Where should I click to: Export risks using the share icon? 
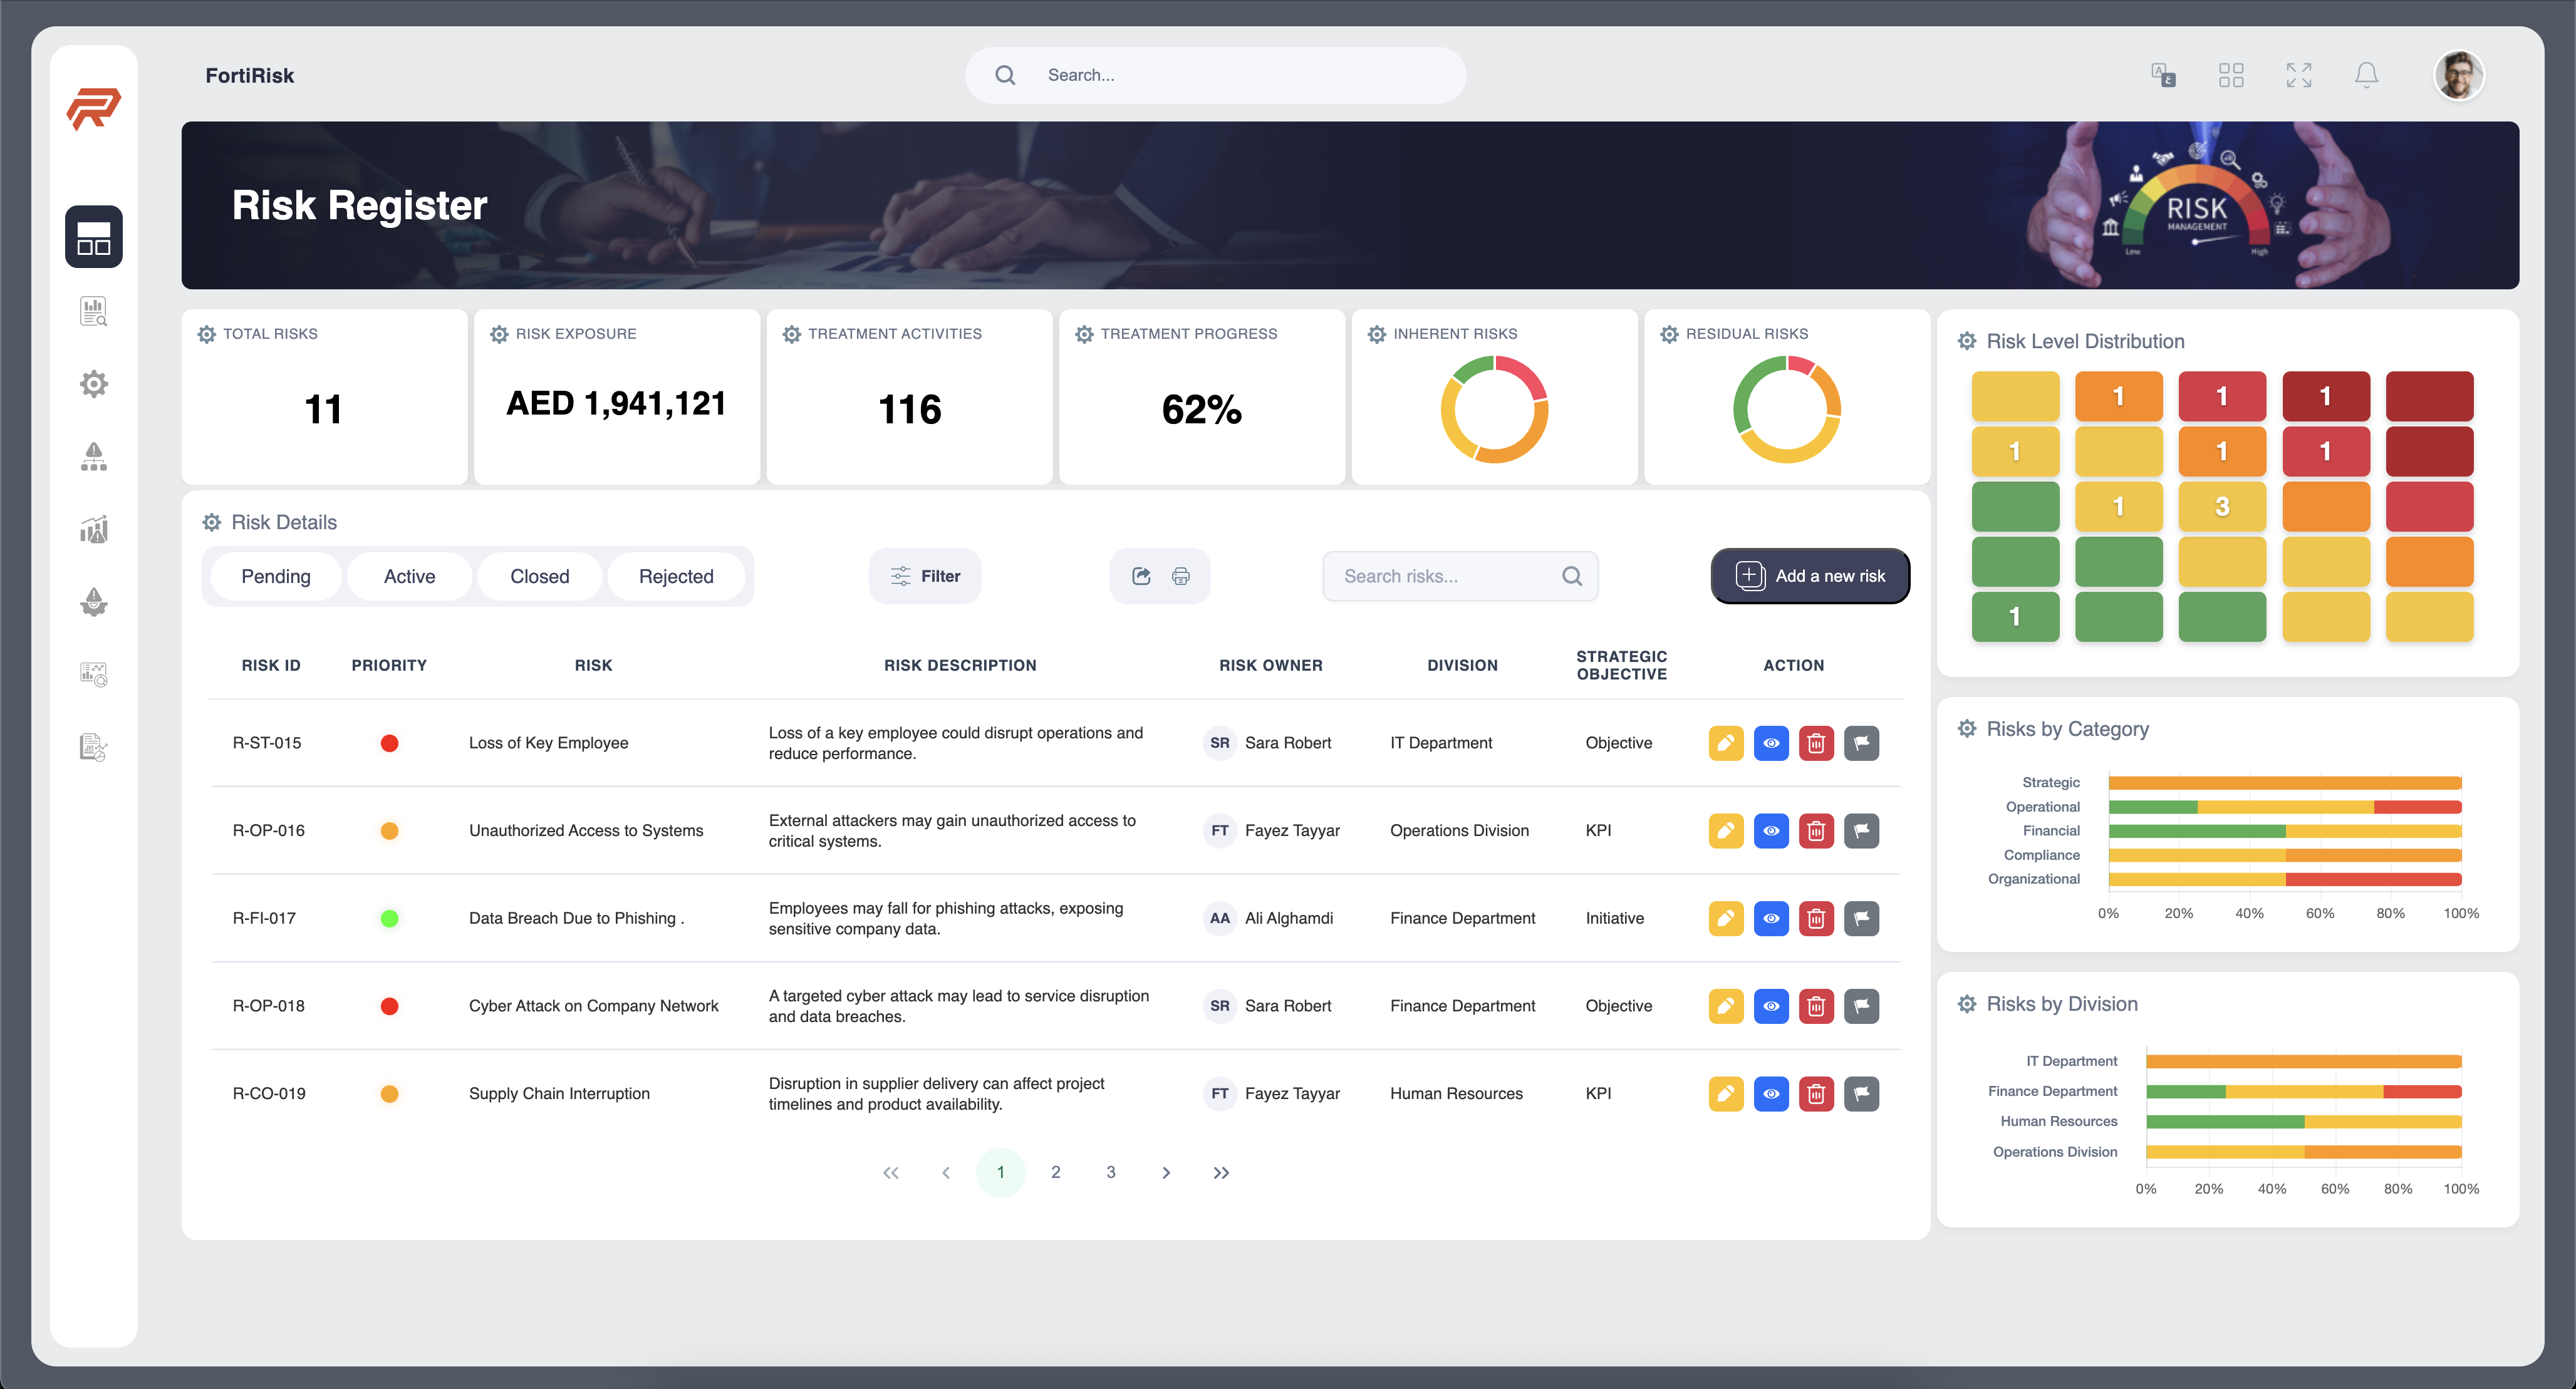tap(1141, 576)
